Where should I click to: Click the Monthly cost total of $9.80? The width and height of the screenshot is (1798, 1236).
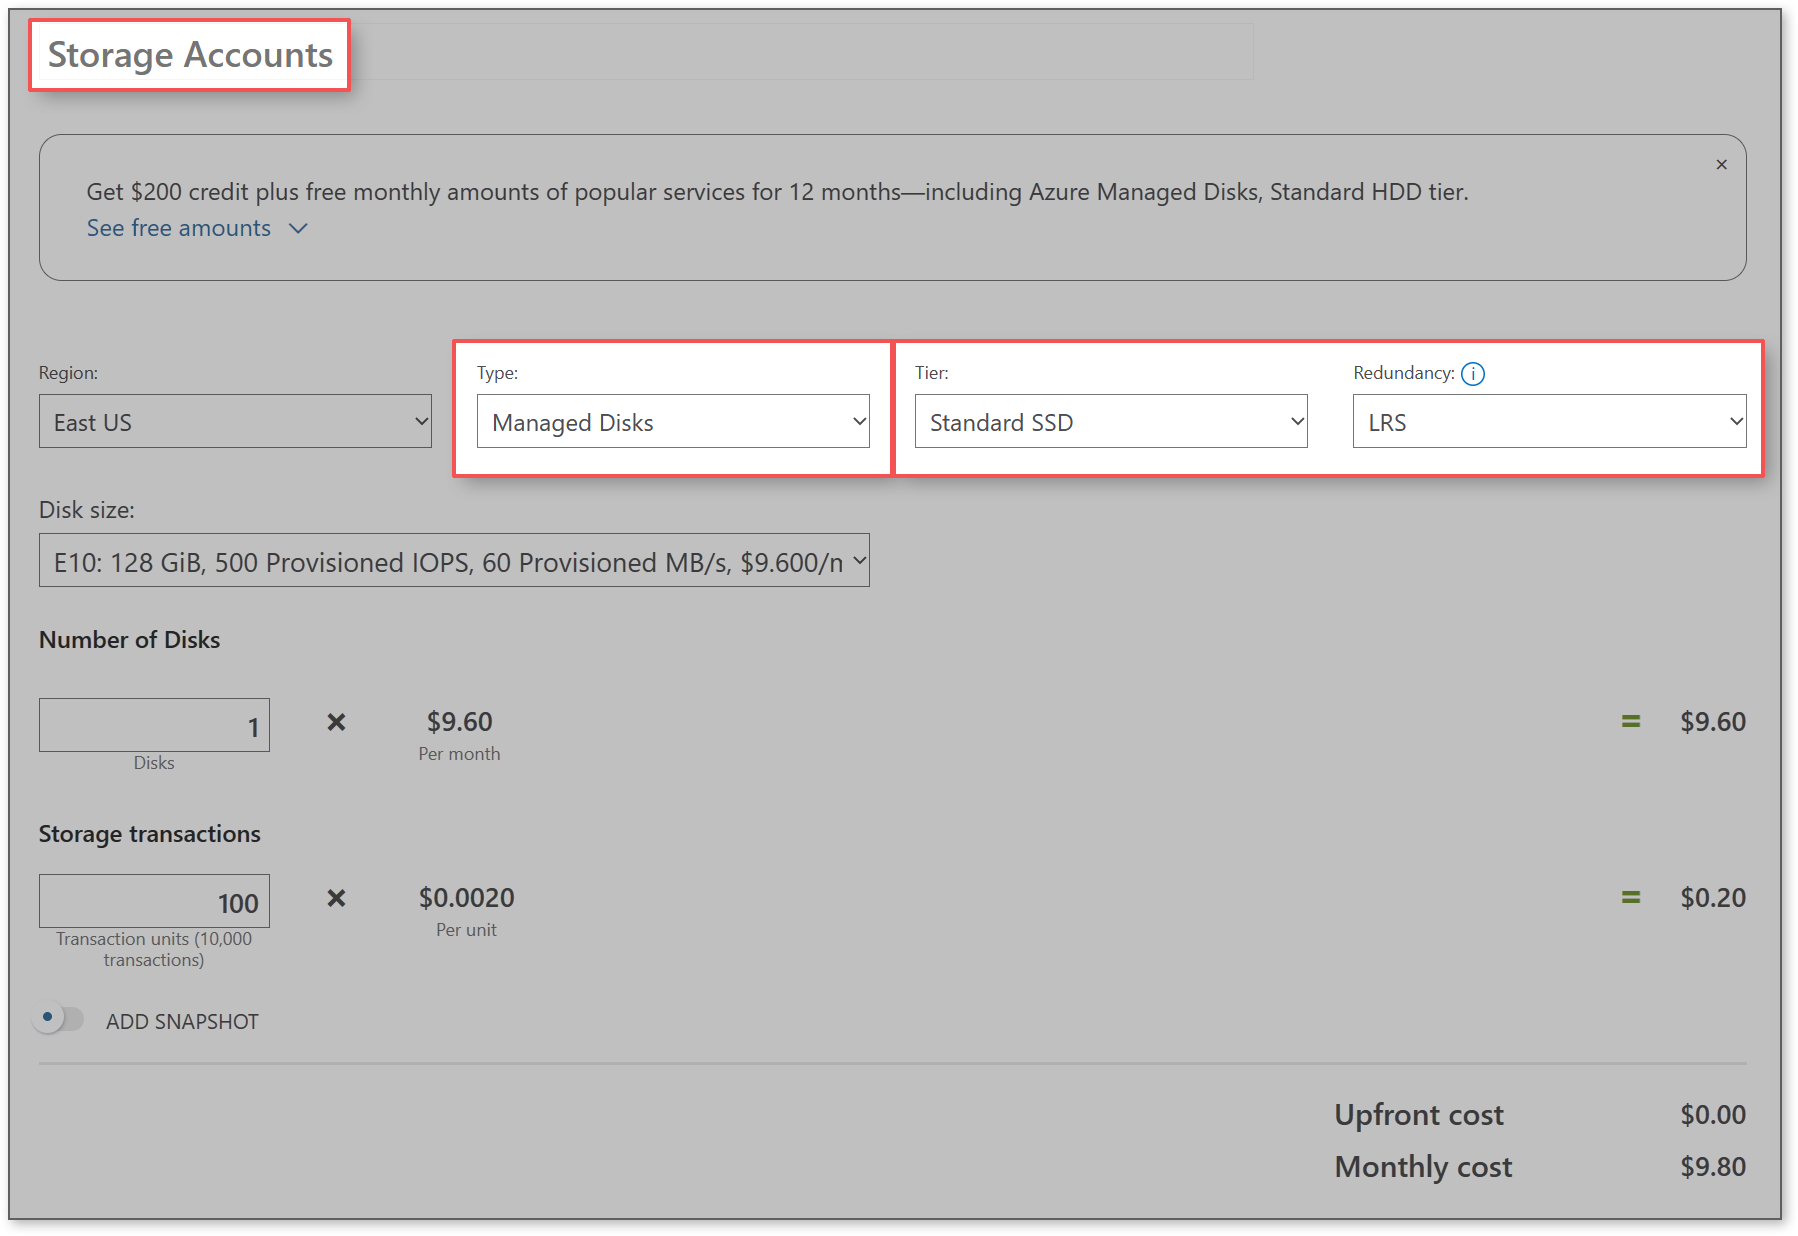1712,1166
